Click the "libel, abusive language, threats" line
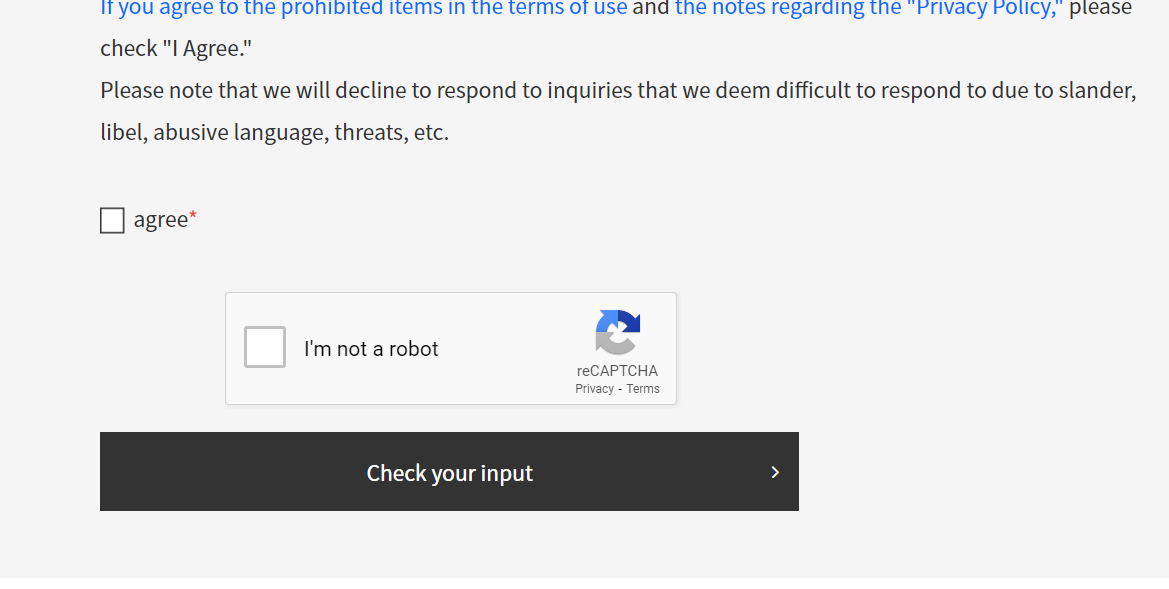The width and height of the screenshot is (1169, 589). pyautogui.click(x=274, y=133)
